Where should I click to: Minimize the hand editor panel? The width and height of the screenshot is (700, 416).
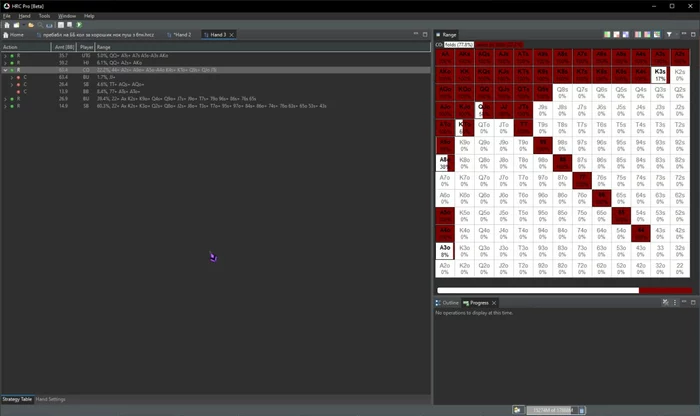coord(416,34)
